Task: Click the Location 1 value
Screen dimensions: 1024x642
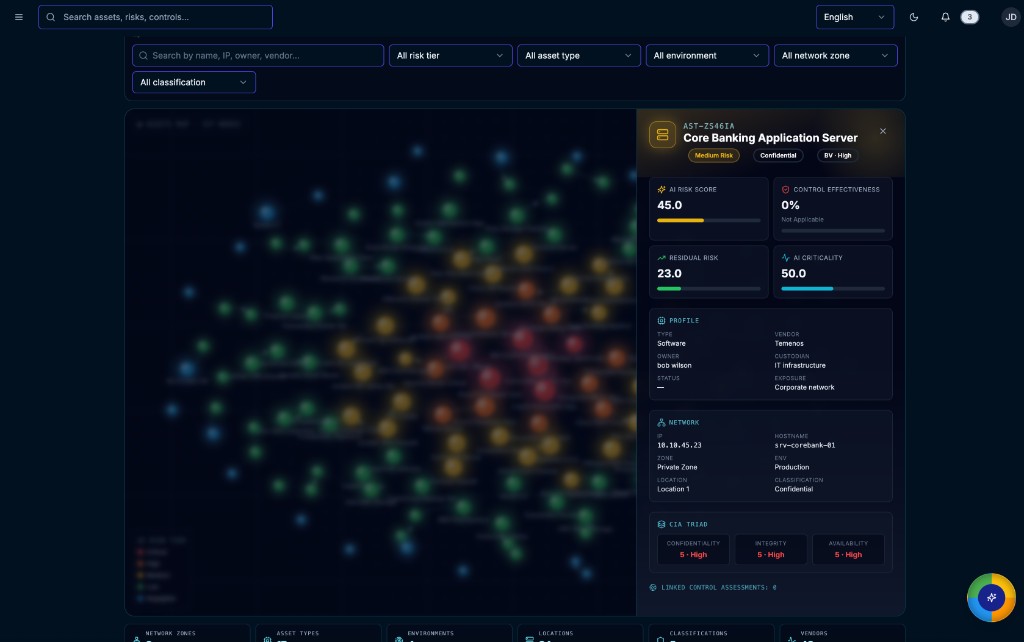Action: click(673, 489)
